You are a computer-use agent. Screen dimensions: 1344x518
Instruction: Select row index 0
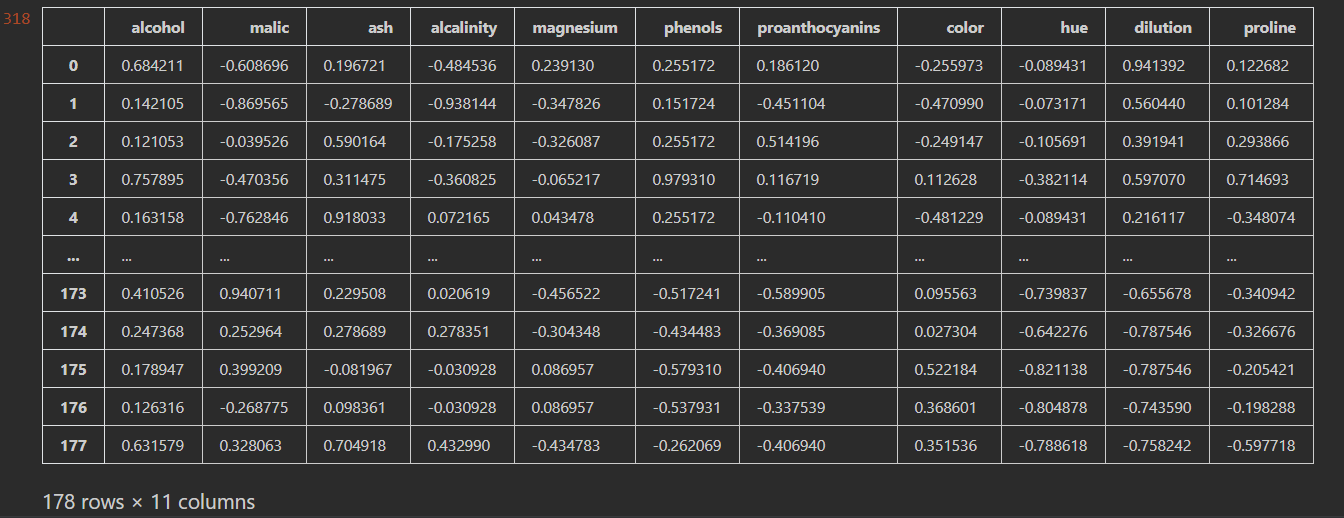(73, 66)
